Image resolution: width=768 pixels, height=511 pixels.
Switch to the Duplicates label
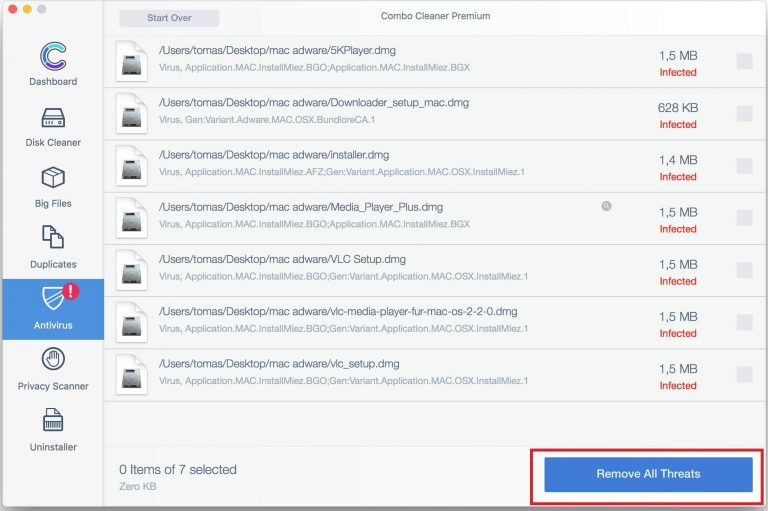point(53,265)
